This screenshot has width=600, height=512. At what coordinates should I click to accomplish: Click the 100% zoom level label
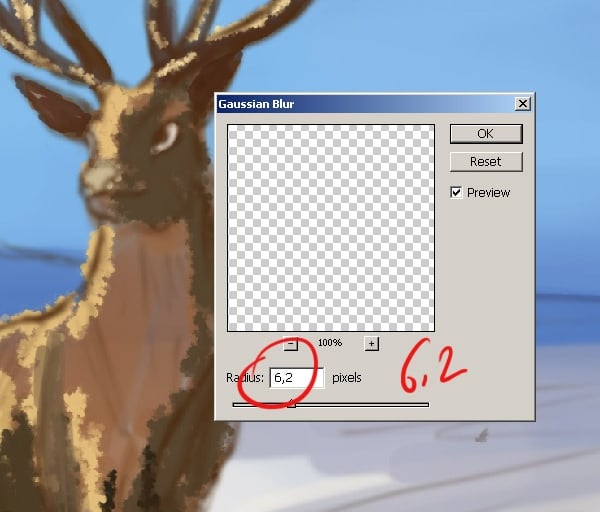click(x=330, y=342)
